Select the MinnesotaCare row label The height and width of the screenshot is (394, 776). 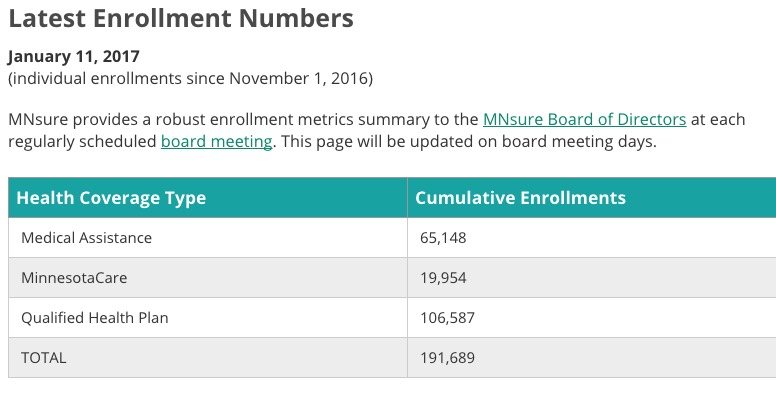click(x=74, y=278)
